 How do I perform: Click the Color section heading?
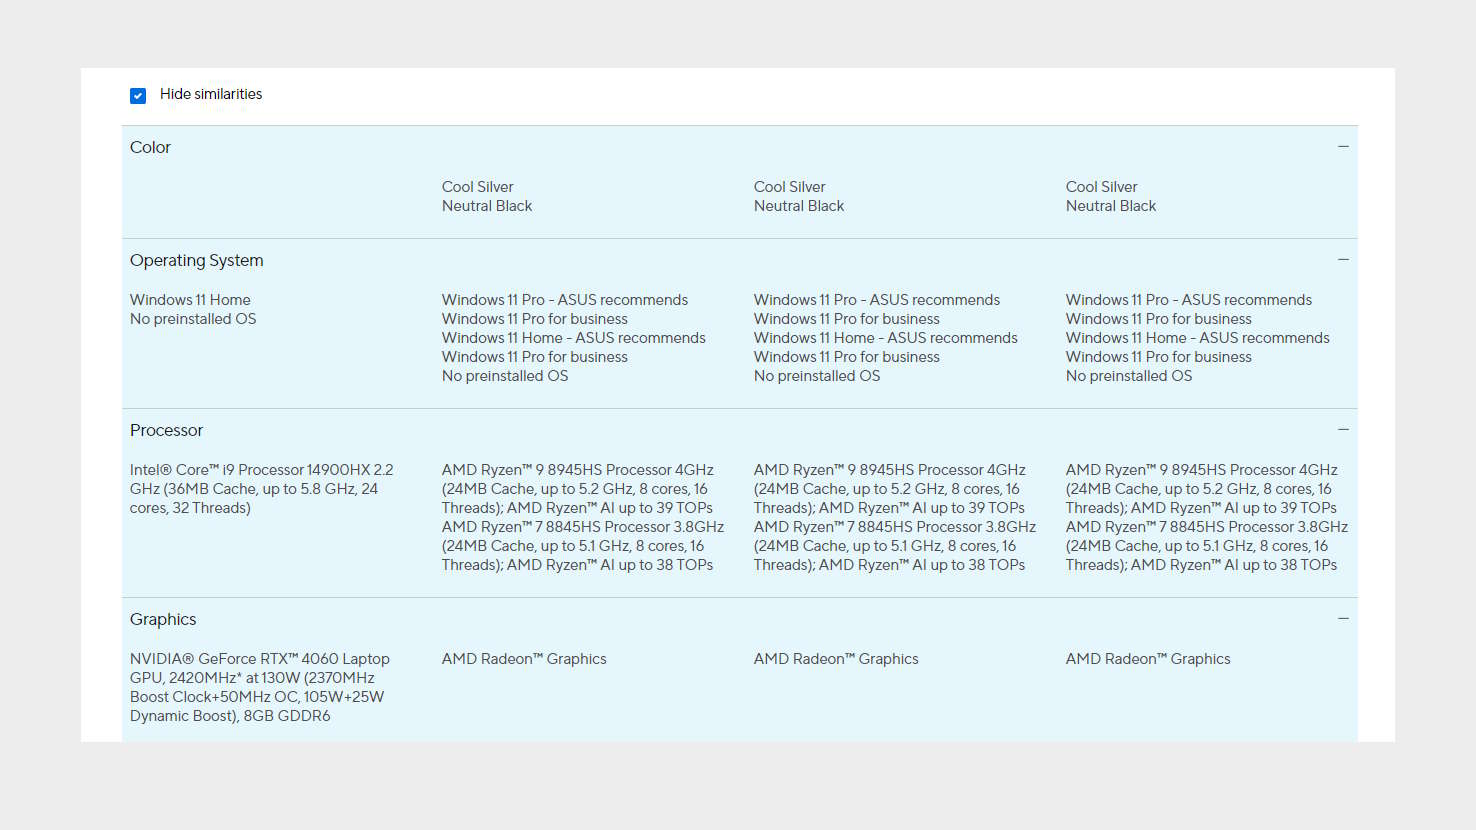[x=150, y=147]
